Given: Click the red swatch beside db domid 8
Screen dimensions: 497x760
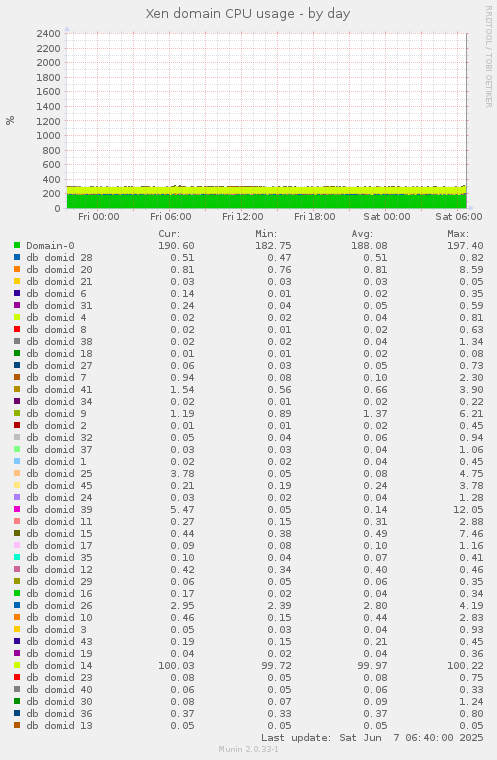Looking at the screenshot, I should tap(17, 330).
